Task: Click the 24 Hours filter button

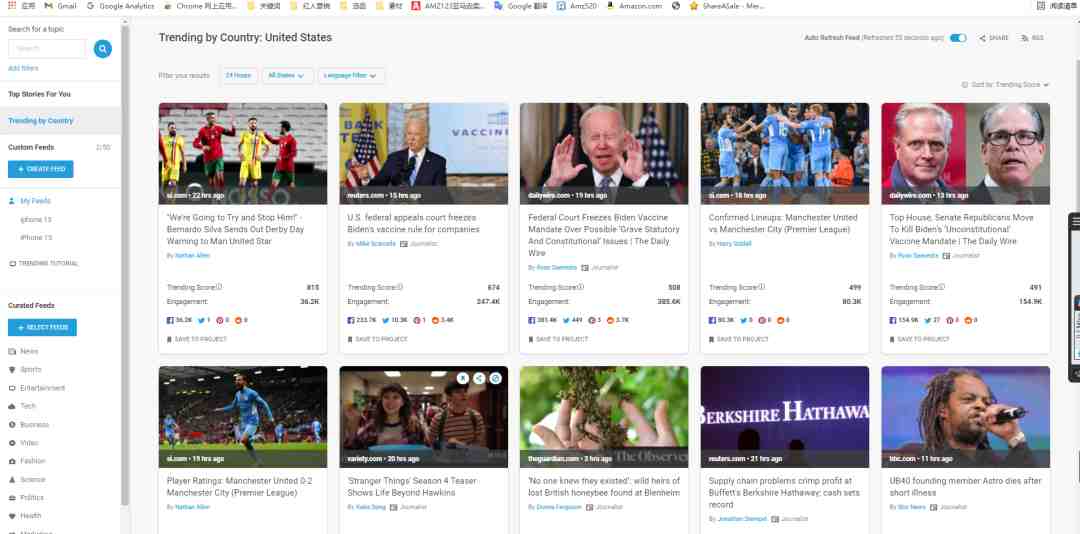Action: point(238,76)
